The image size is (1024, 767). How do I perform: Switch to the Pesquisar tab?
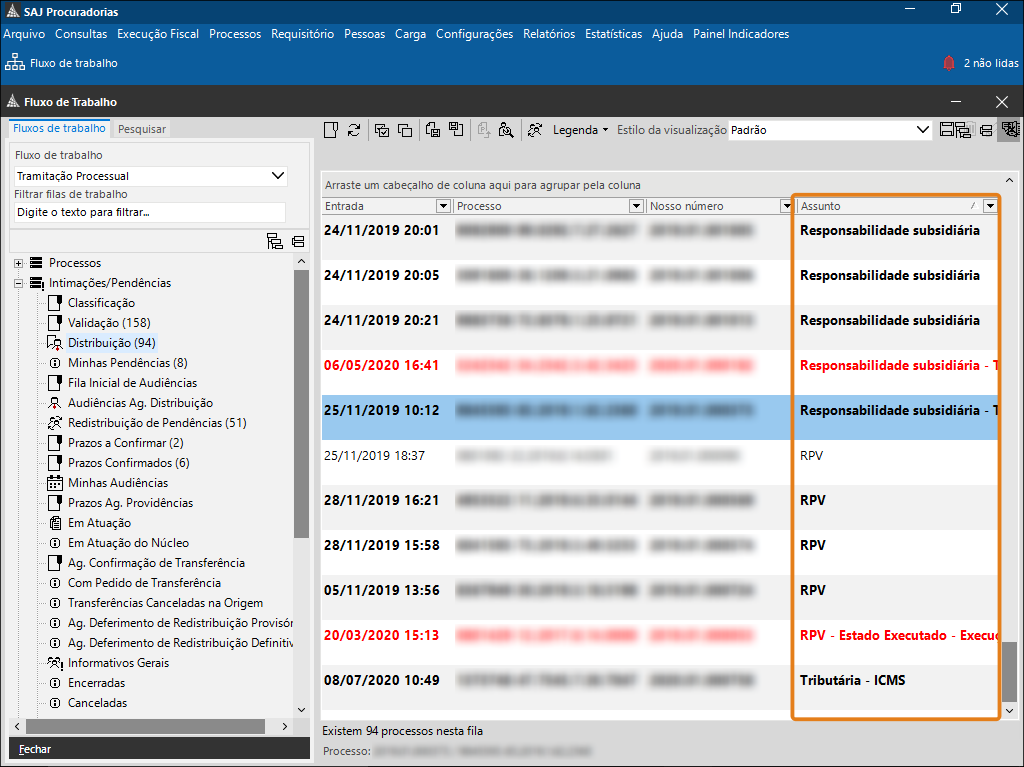pyautogui.click(x=142, y=129)
